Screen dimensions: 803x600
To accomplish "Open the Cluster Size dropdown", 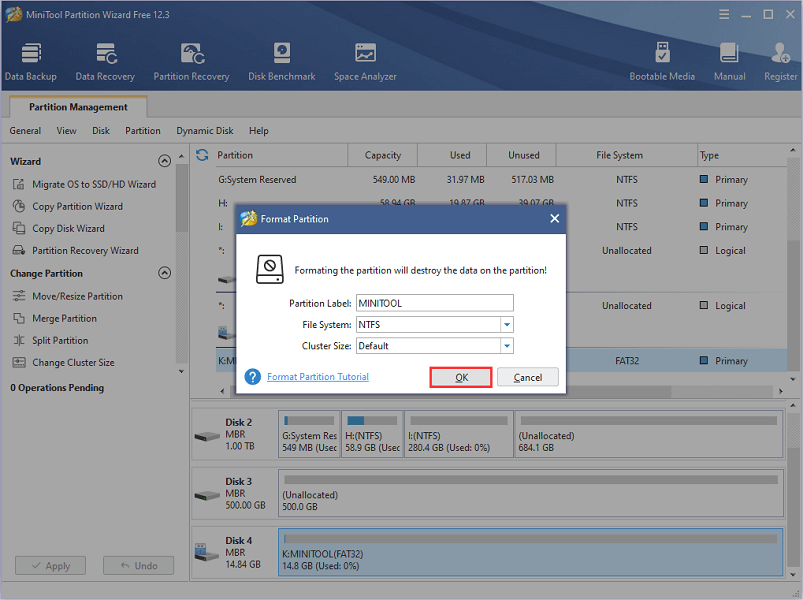I will 506,346.
